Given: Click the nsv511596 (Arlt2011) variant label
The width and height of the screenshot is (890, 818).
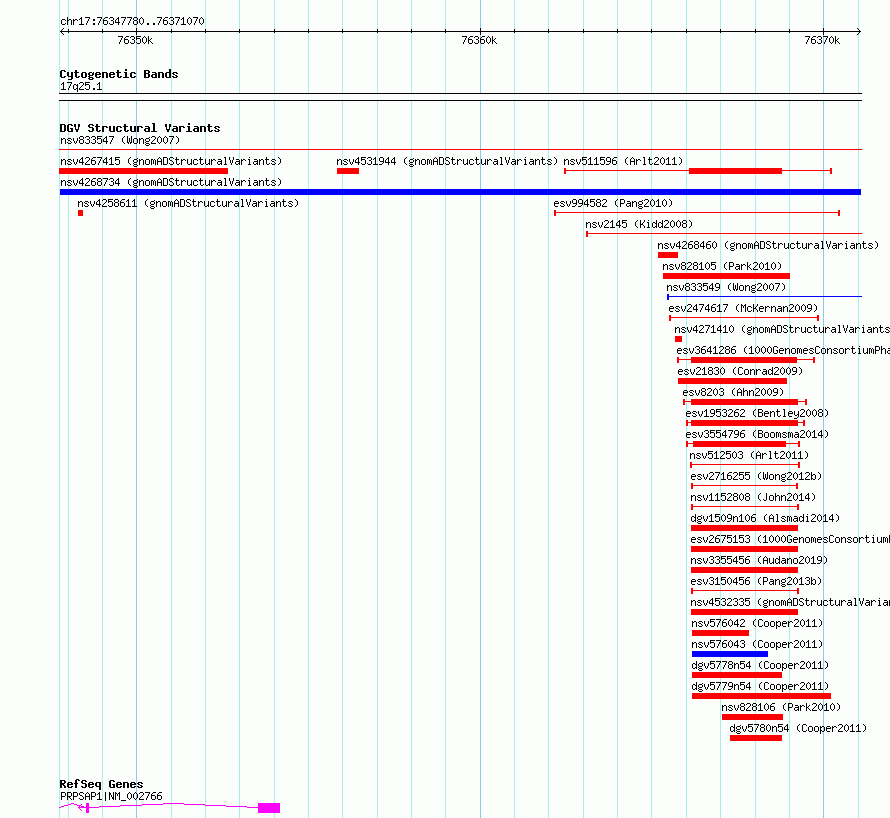Looking at the screenshot, I should (623, 161).
